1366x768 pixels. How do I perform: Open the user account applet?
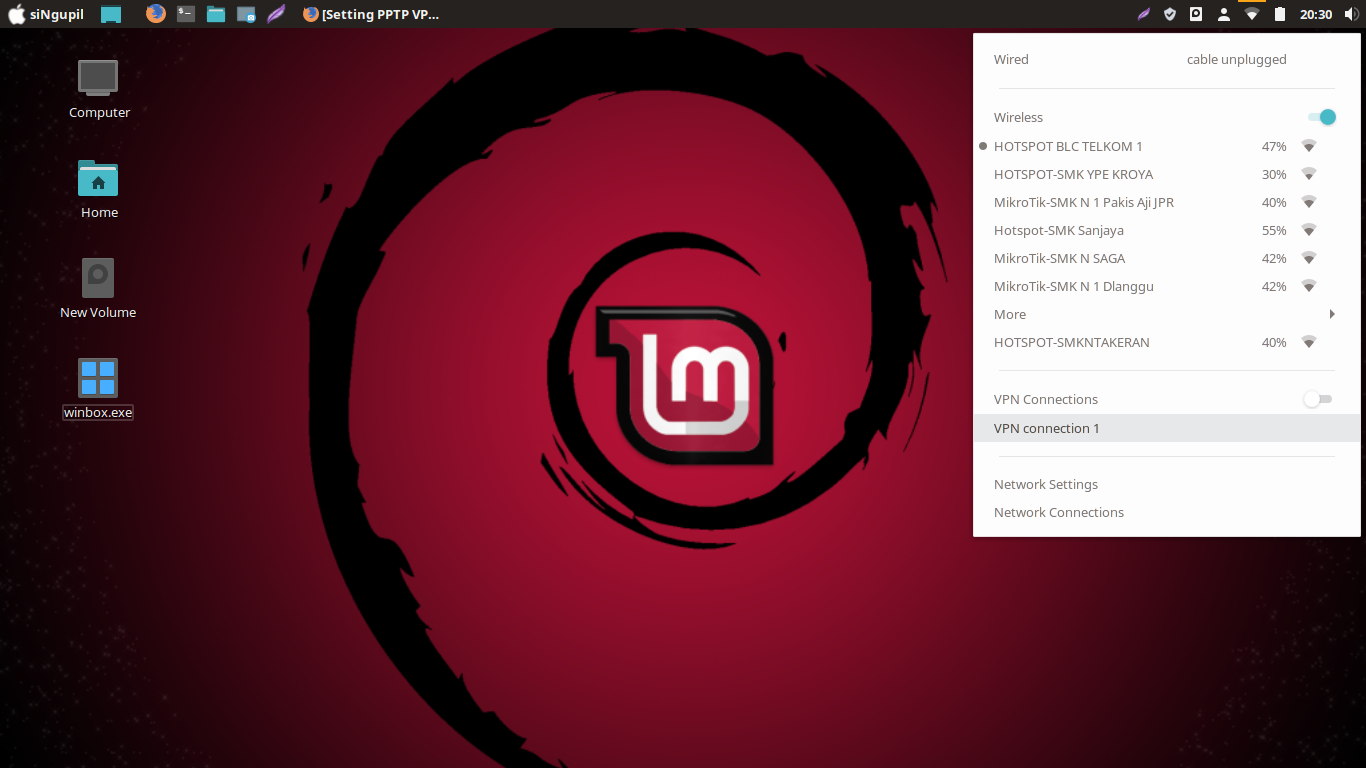tap(1224, 14)
